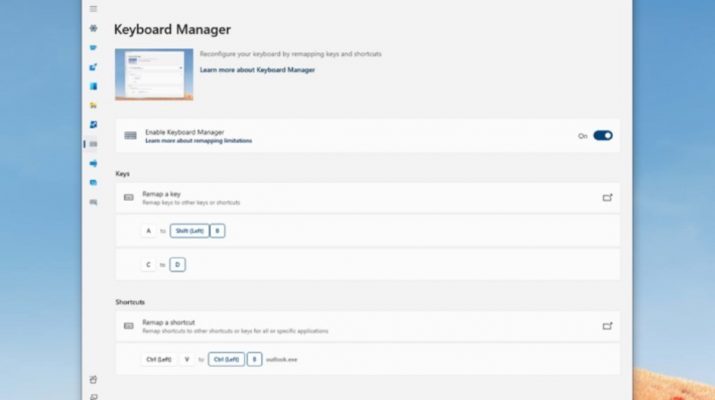715x400 pixels.
Task: Select FancyZones icon in sidebar
Action: point(93,86)
